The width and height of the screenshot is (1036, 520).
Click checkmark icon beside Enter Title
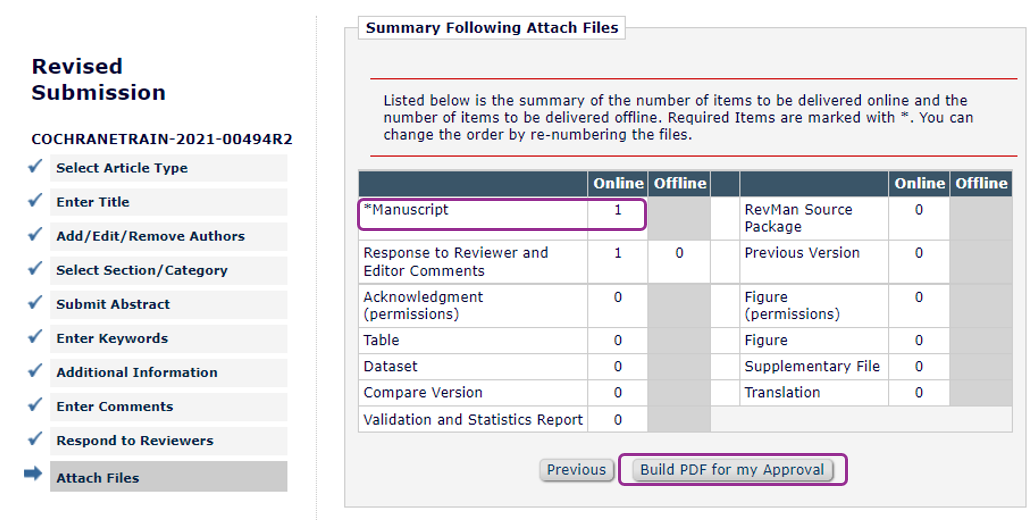(x=34, y=201)
